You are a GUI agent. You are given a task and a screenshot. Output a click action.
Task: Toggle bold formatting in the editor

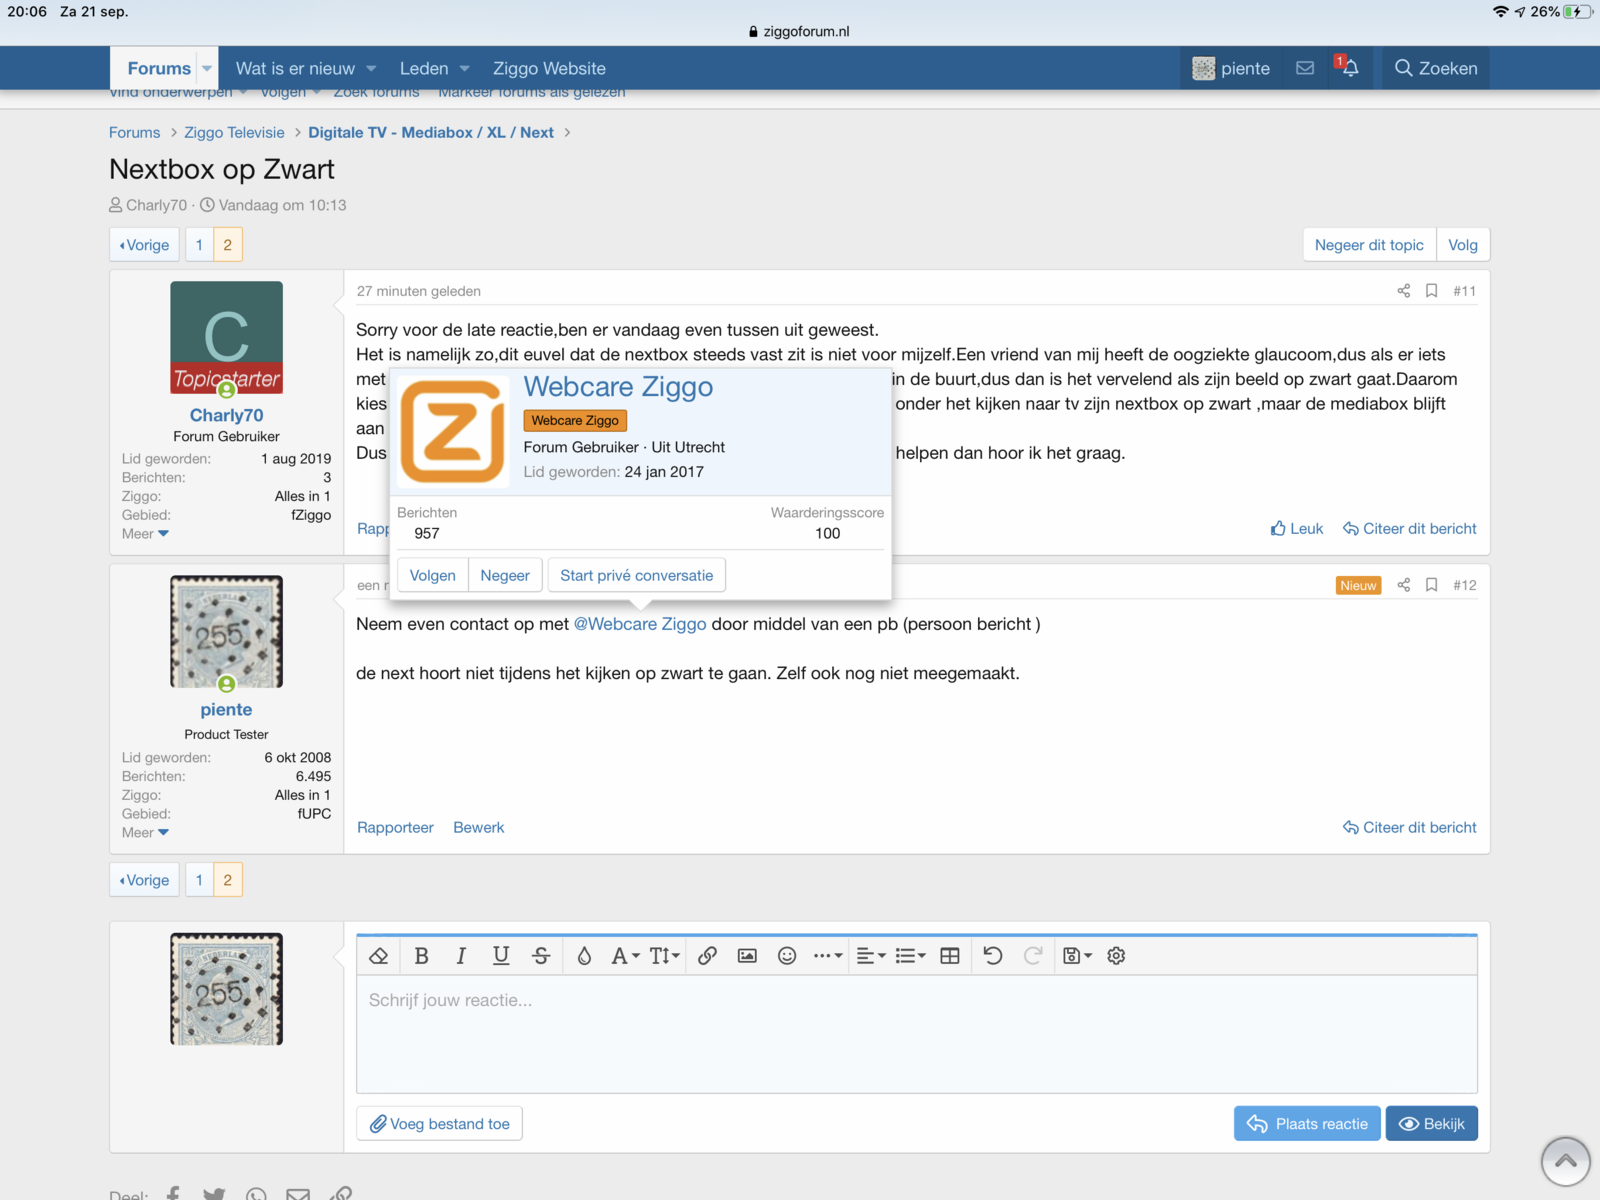click(x=422, y=956)
